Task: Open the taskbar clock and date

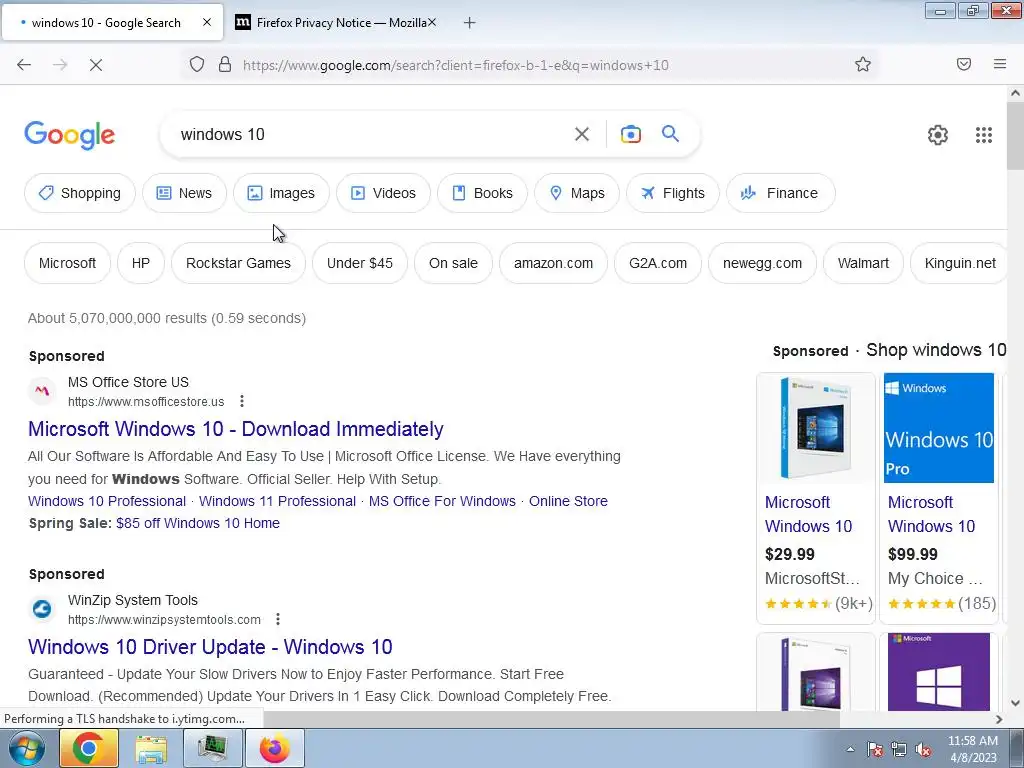Action: pos(972,749)
